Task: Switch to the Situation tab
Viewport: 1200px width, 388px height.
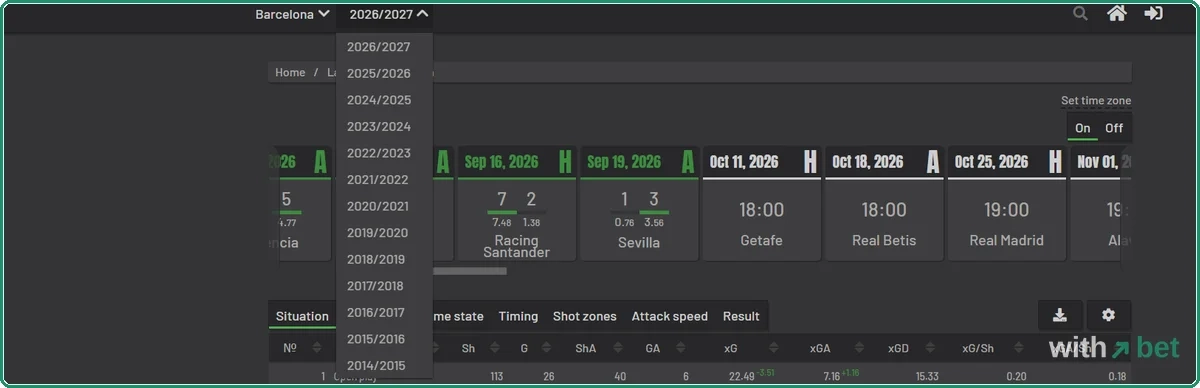Action: tap(302, 316)
